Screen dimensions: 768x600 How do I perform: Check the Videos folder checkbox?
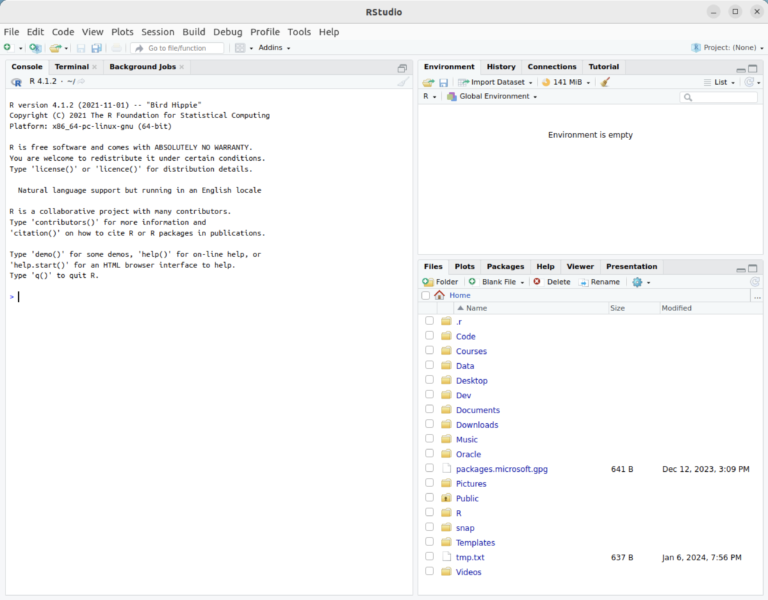tap(430, 571)
